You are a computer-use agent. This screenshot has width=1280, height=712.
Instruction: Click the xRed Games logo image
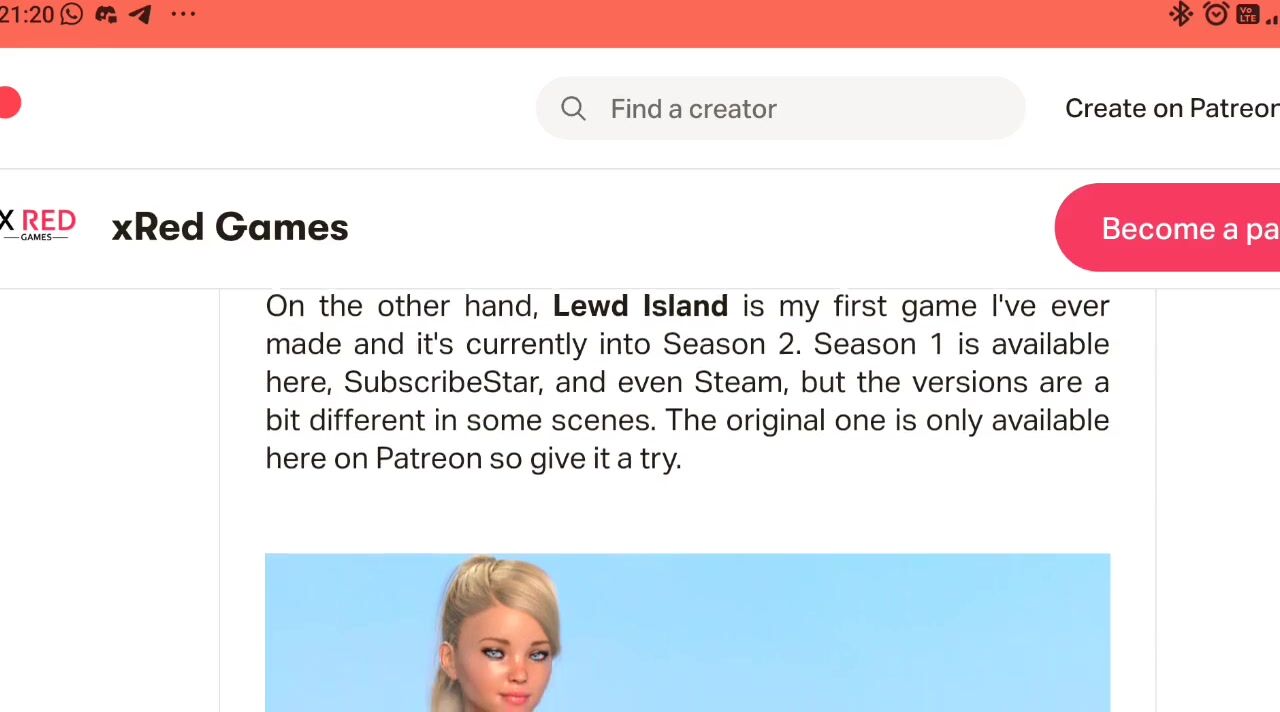click(38, 224)
